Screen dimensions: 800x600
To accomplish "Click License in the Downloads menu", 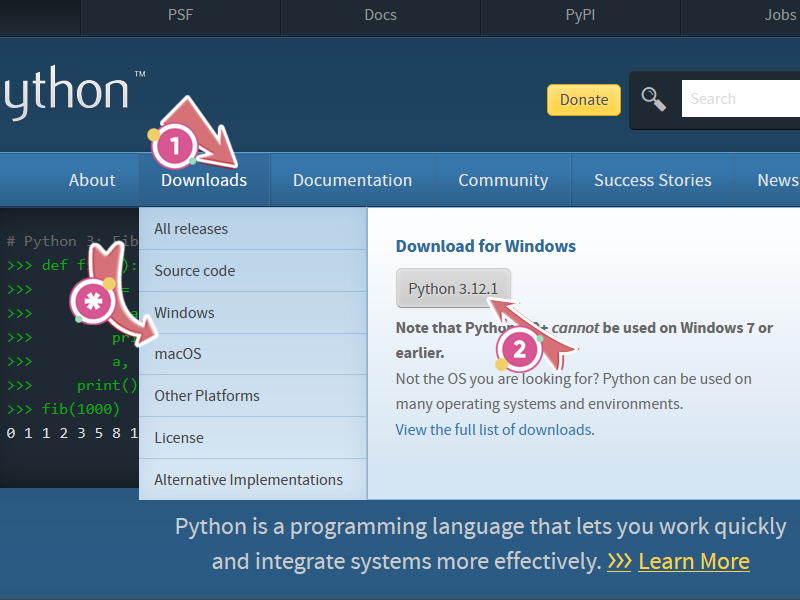I will pos(179,438).
